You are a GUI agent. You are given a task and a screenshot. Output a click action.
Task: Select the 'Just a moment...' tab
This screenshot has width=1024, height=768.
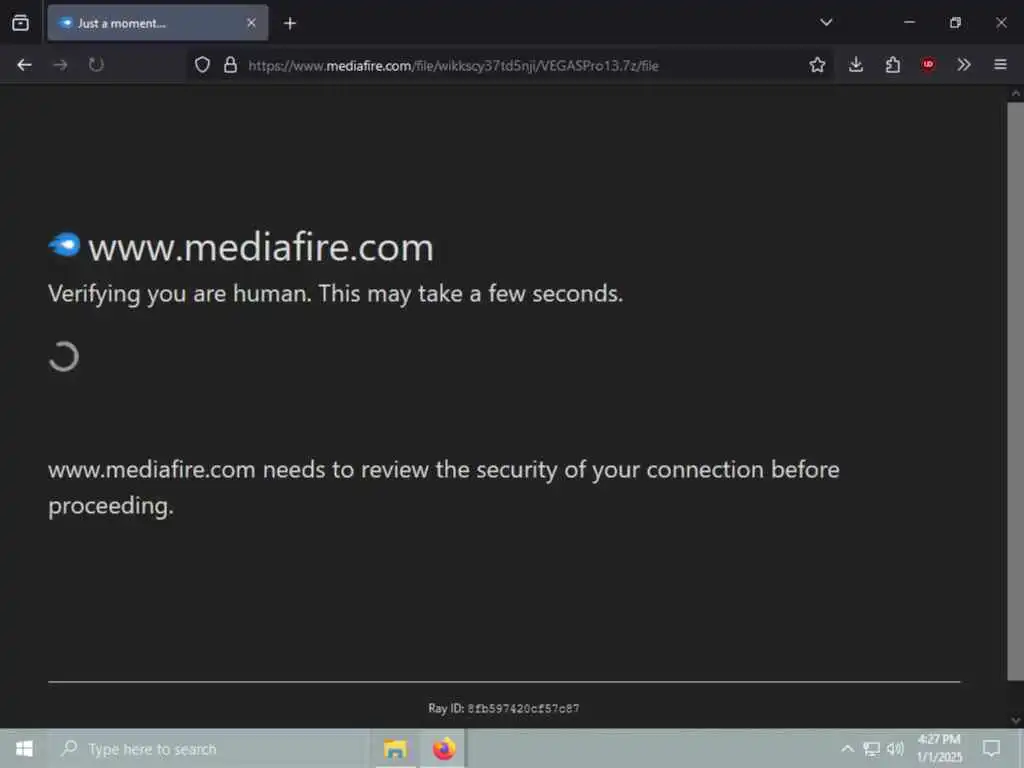tap(157, 23)
